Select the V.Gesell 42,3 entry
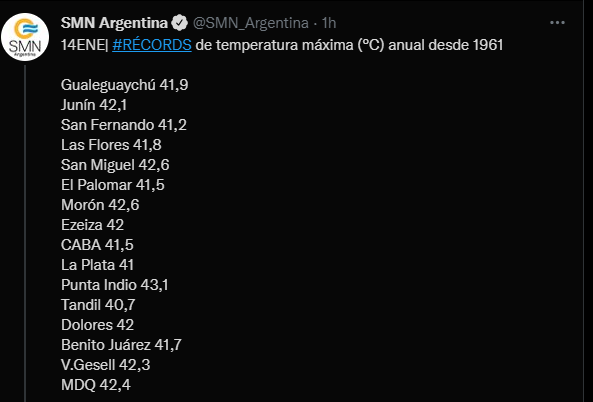Viewport: 593px width, 402px height. pyautogui.click(x=106, y=365)
